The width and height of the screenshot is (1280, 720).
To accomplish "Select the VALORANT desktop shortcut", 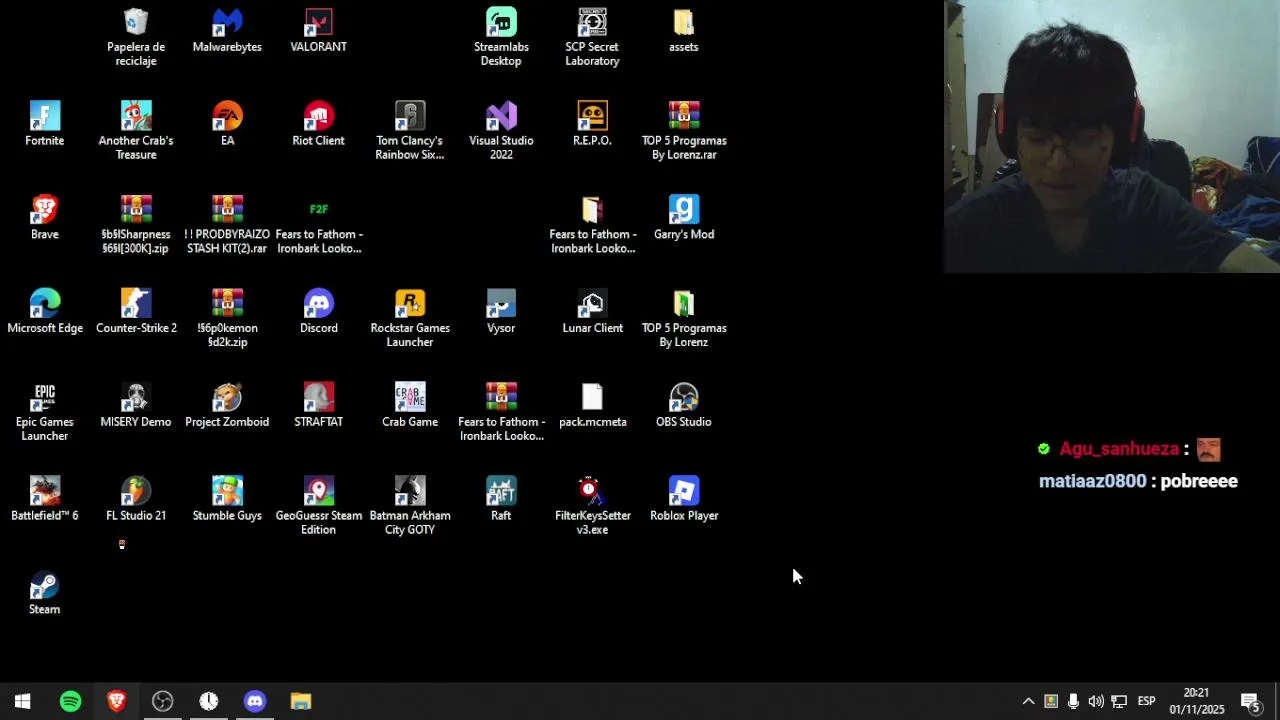I will [318, 30].
